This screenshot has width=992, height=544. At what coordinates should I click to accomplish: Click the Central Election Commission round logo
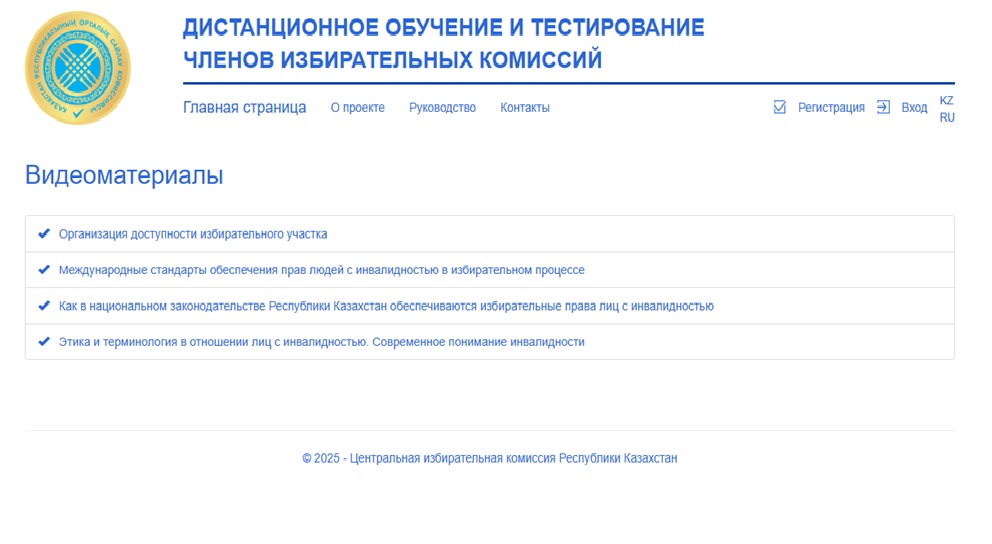[x=78, y=68]
